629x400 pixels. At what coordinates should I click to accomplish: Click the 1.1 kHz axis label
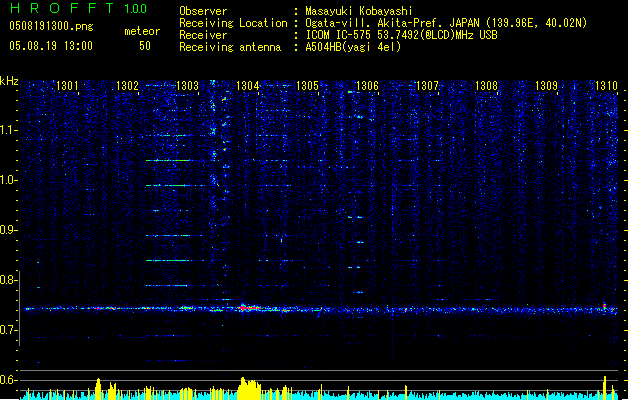pos(9,130)
